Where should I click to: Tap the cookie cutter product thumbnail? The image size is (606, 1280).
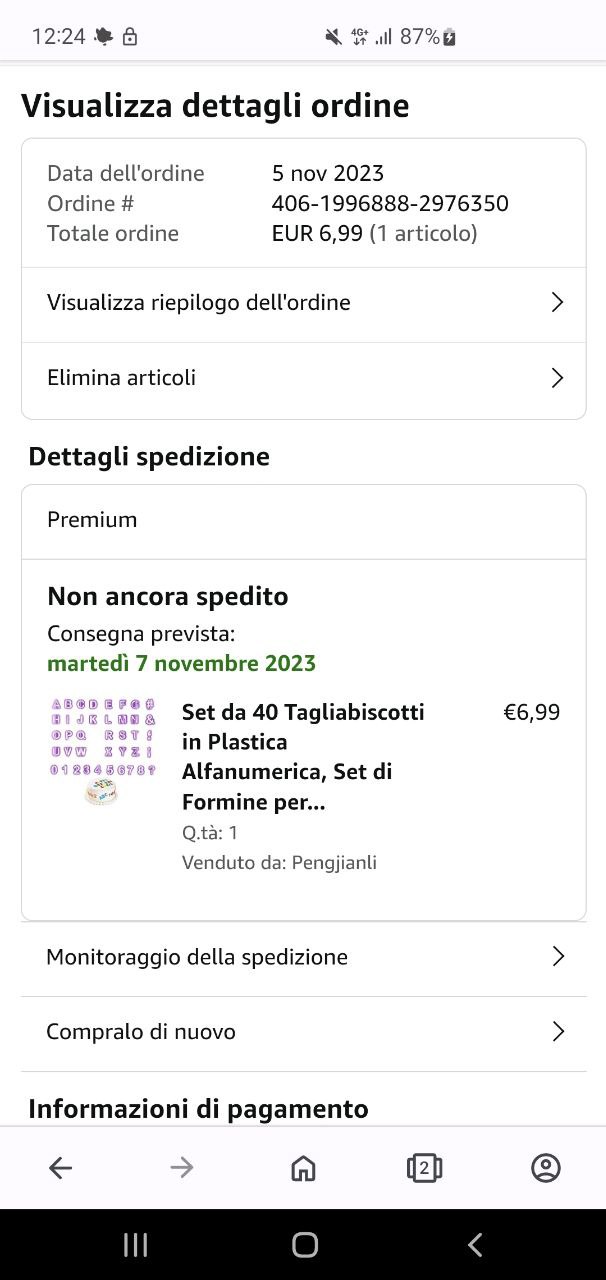[x=103, y=752]
